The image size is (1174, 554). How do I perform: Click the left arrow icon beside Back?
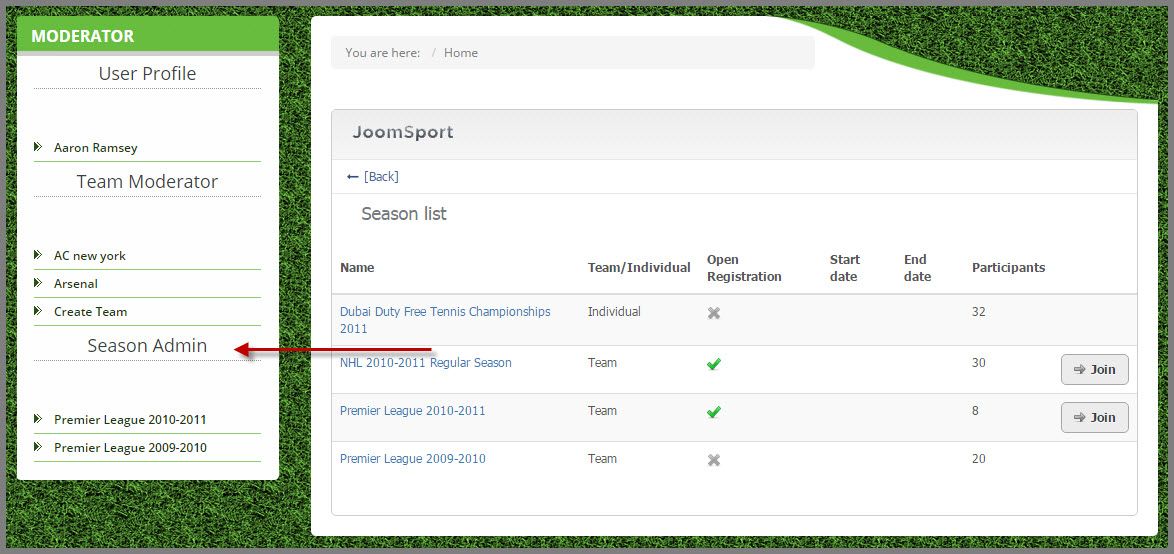pos(353,177)
